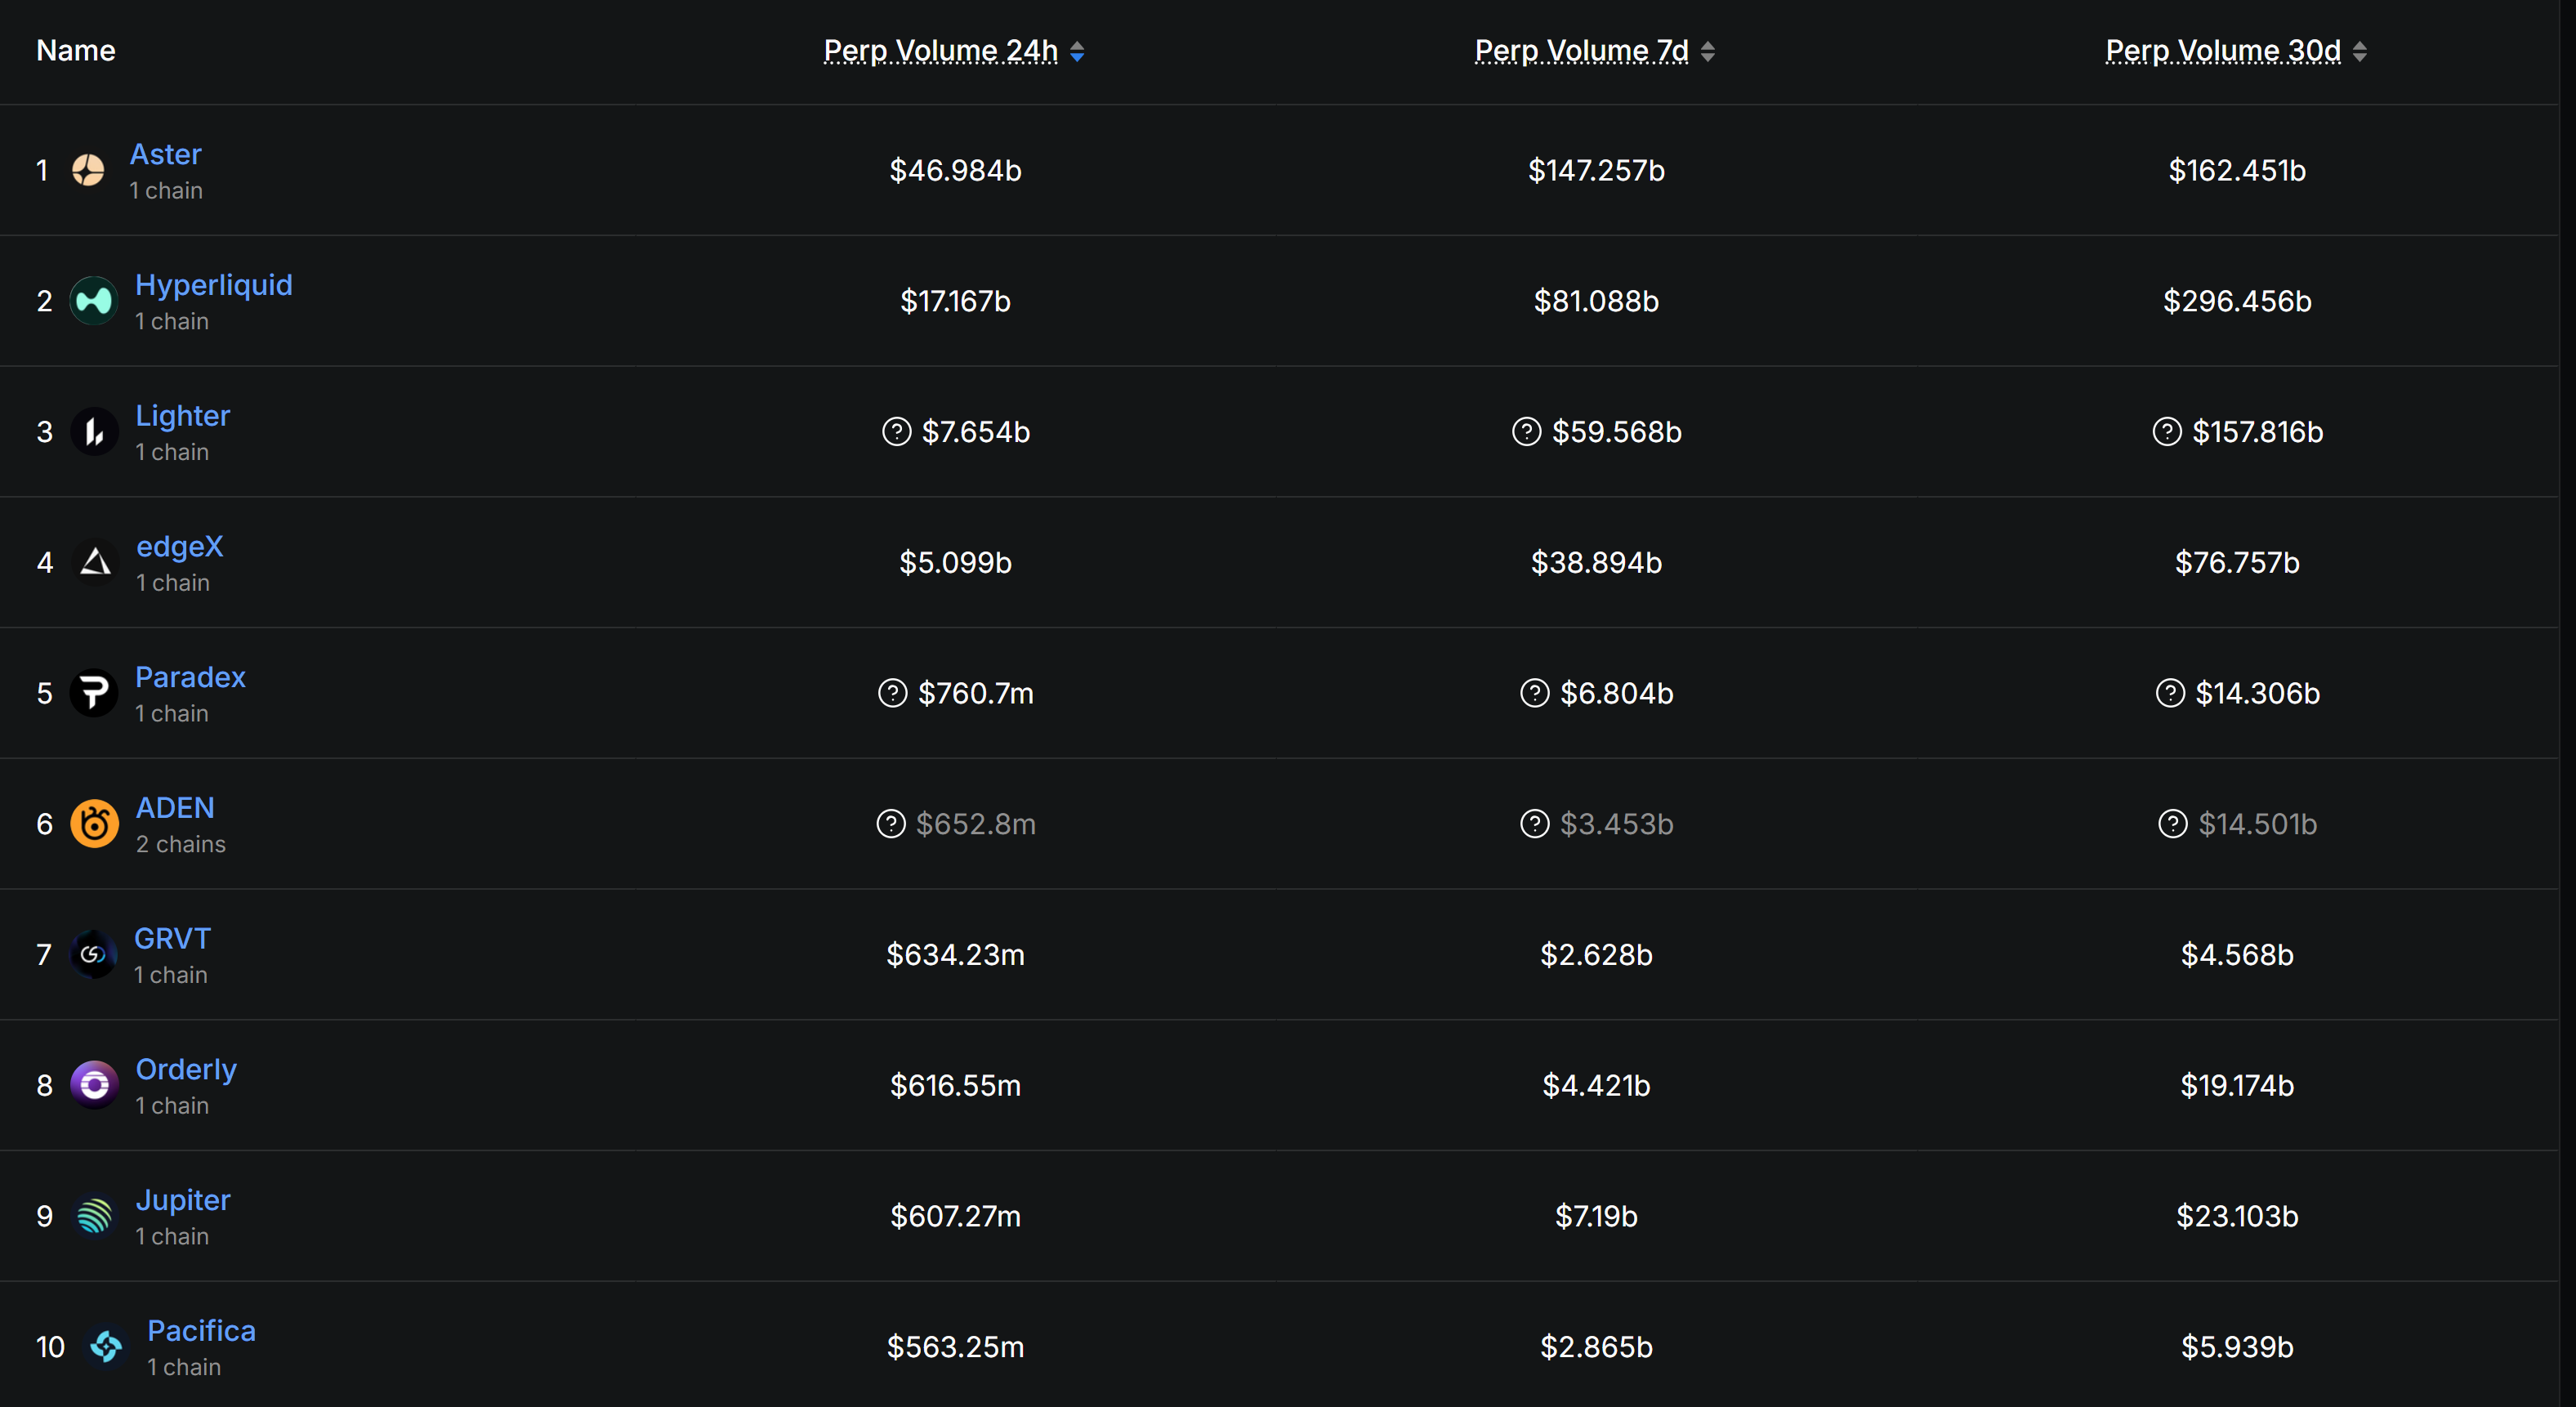Click the Perp Volume 30d column header
The height and width of the screenshot is (1407, 2576).
[x=2222, y=51]
